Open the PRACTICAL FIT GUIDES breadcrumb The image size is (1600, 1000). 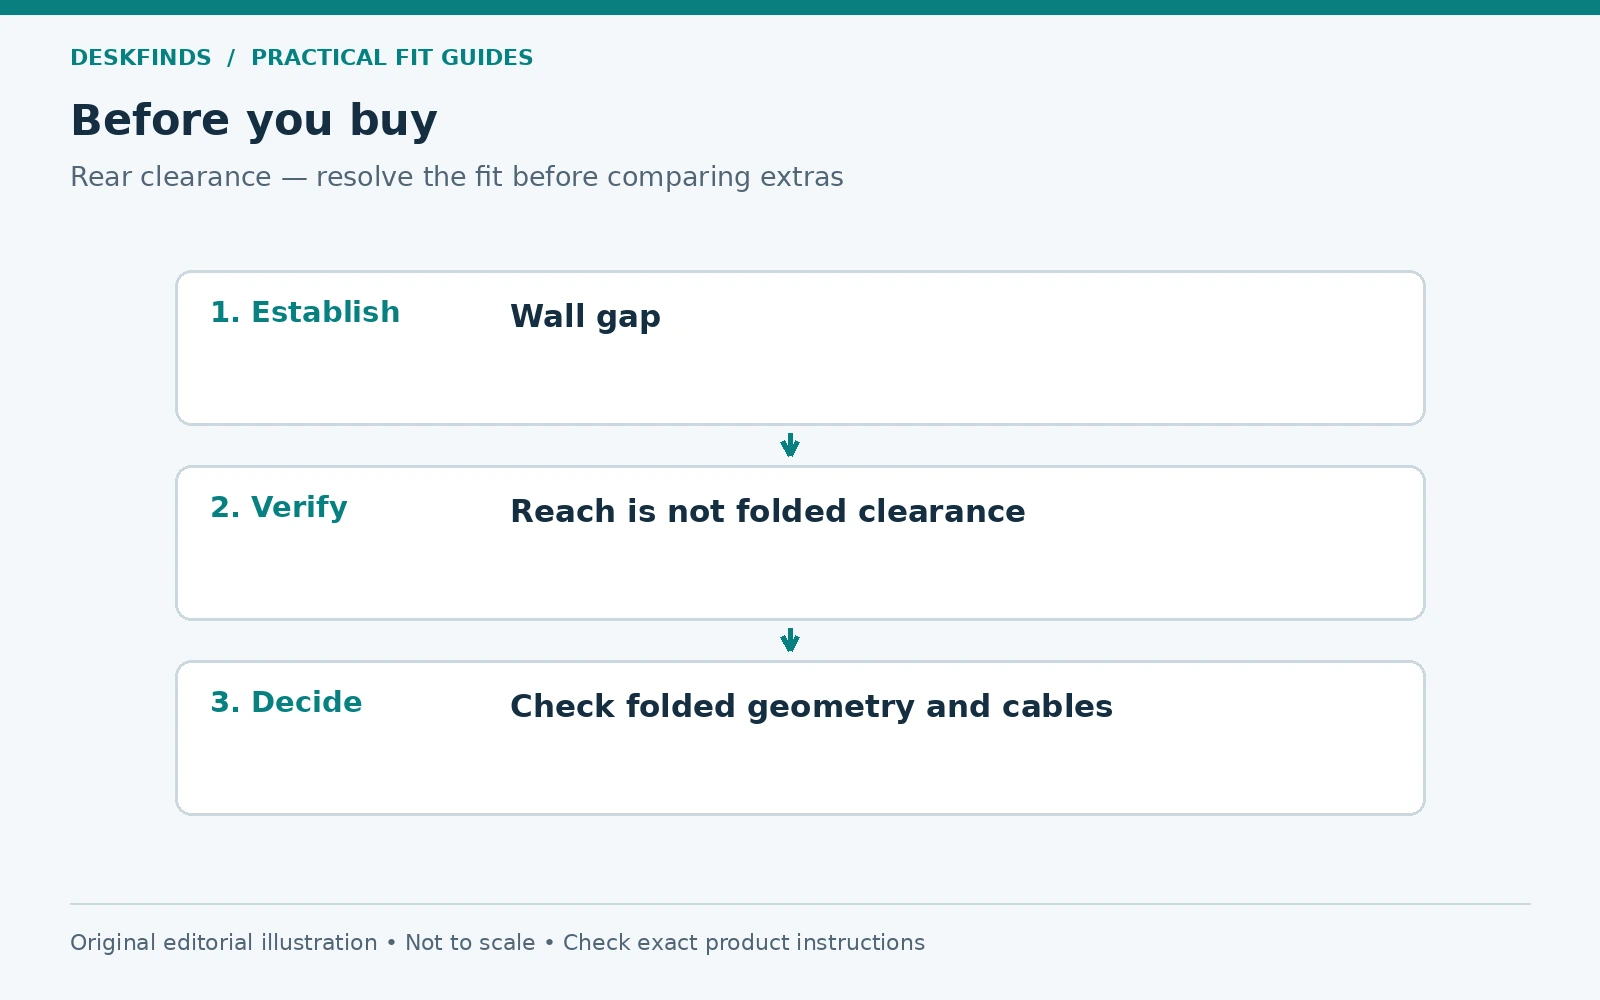pos(392,58)
